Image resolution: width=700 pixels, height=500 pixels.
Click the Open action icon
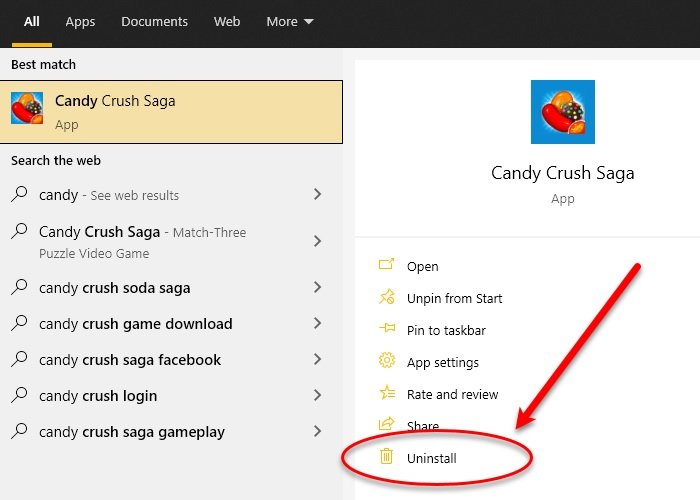387,265
